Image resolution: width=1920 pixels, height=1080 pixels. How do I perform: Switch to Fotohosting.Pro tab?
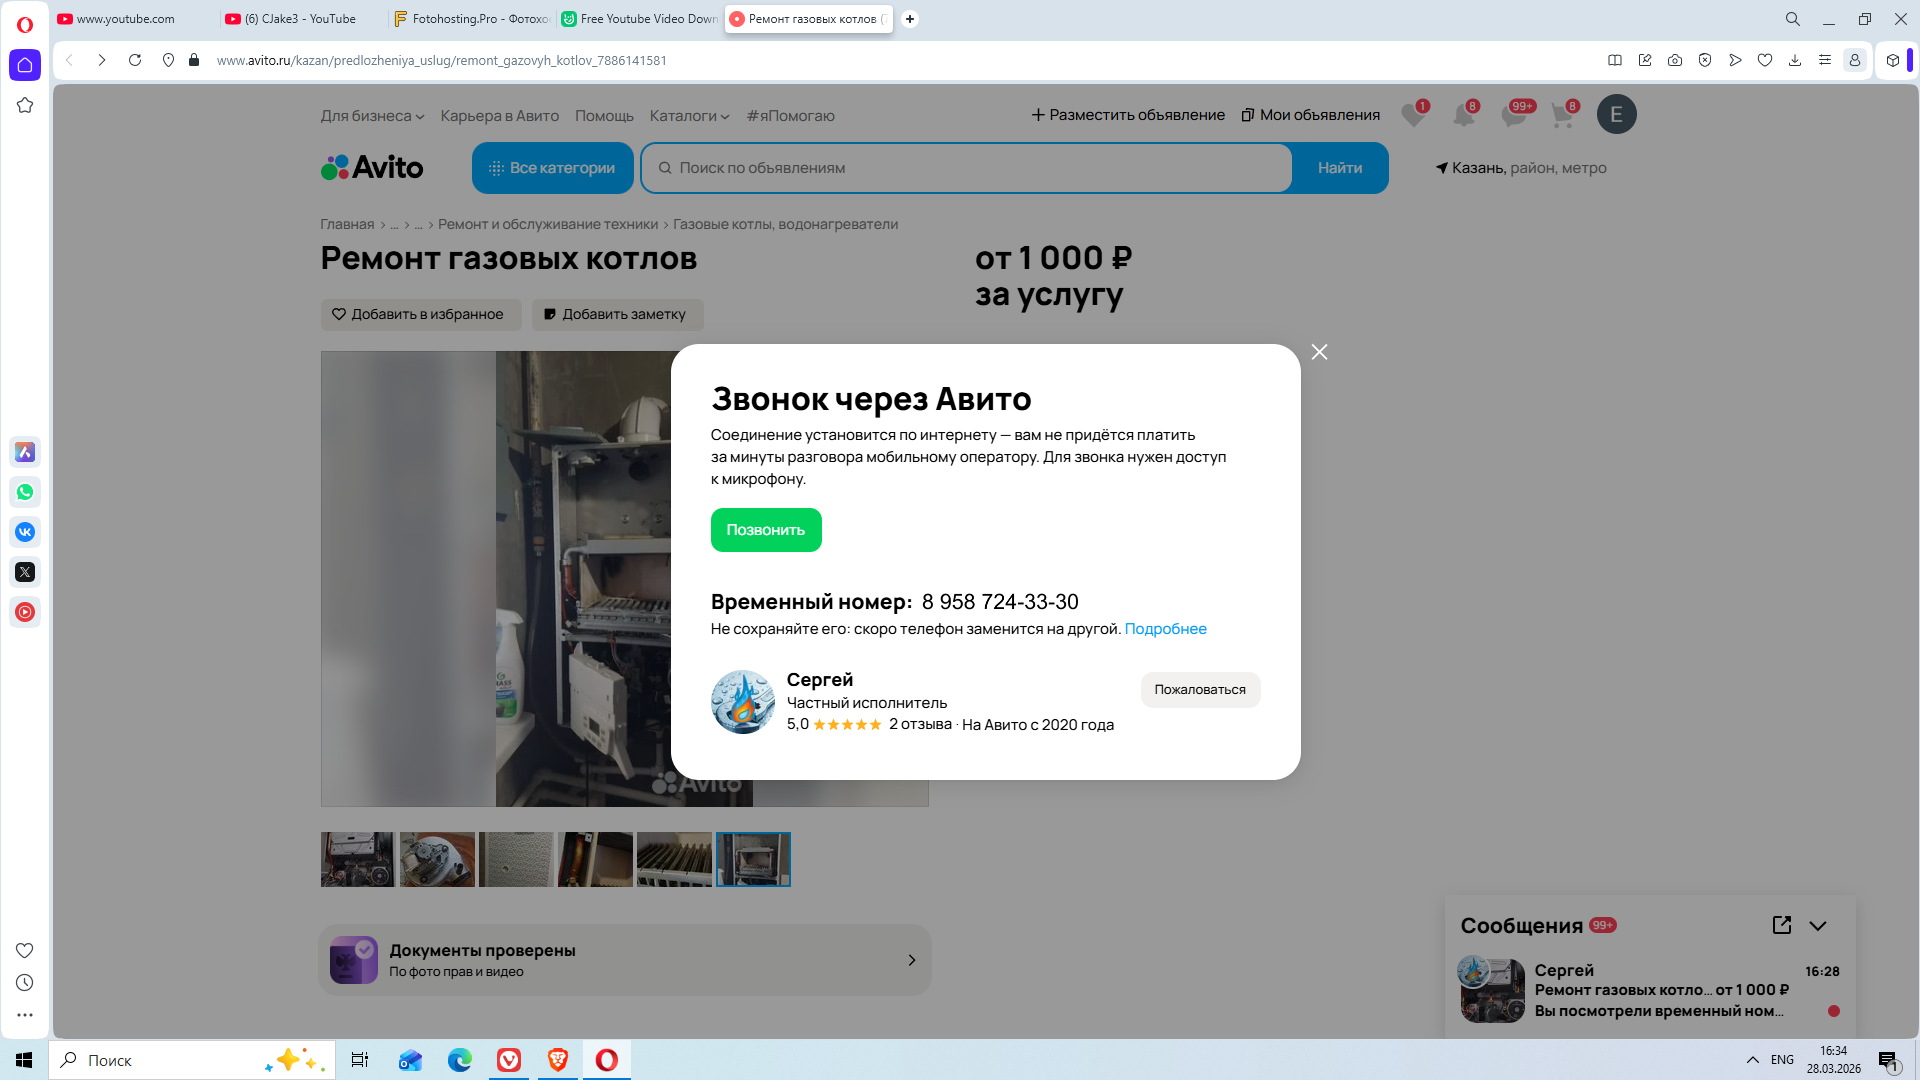(470, 19)
